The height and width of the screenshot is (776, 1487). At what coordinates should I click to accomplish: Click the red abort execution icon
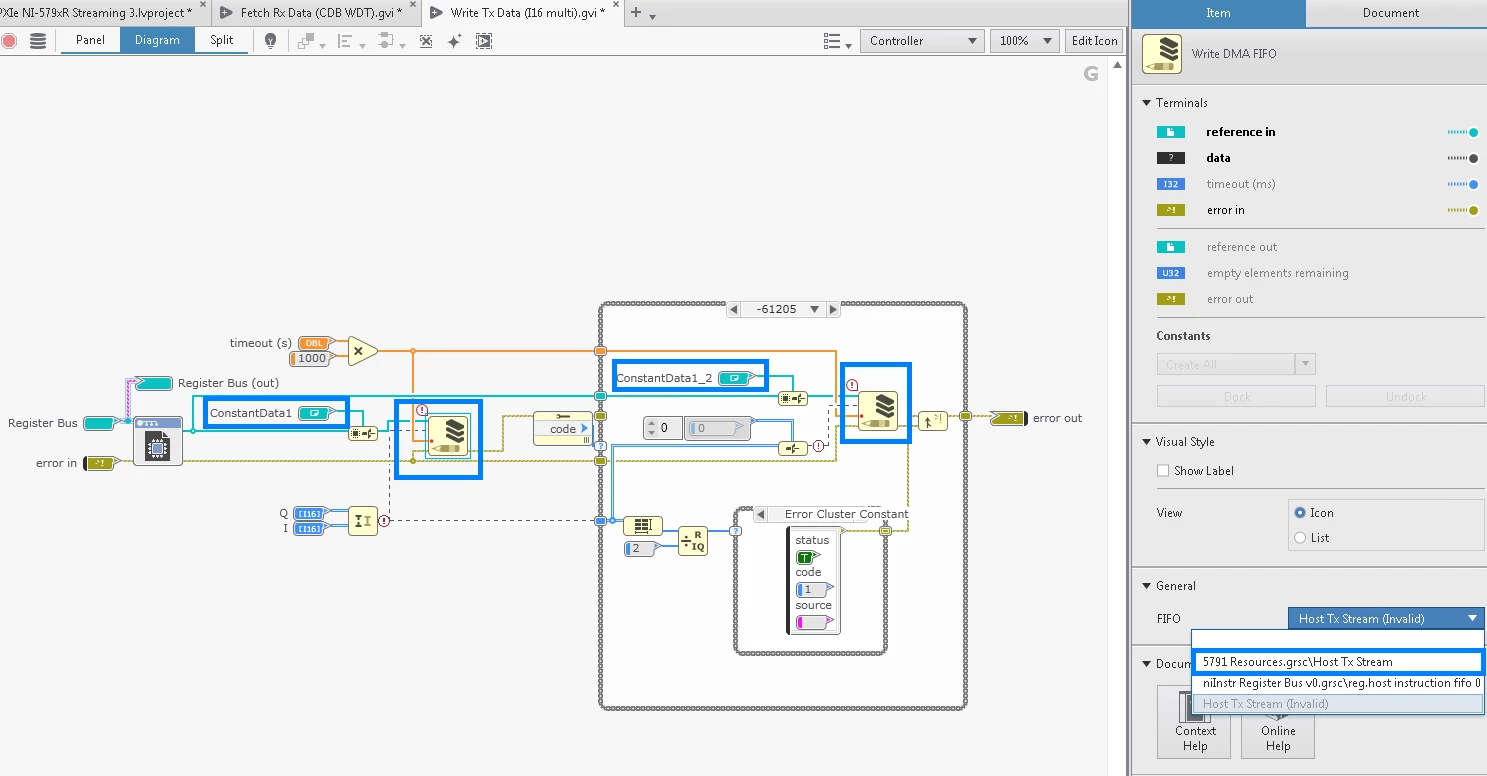point(9,40)
